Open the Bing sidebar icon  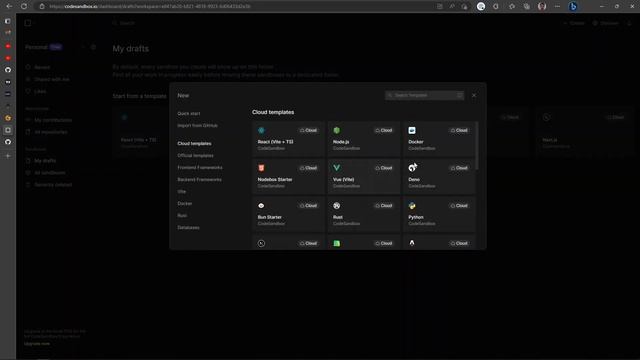tap(573, 6)
